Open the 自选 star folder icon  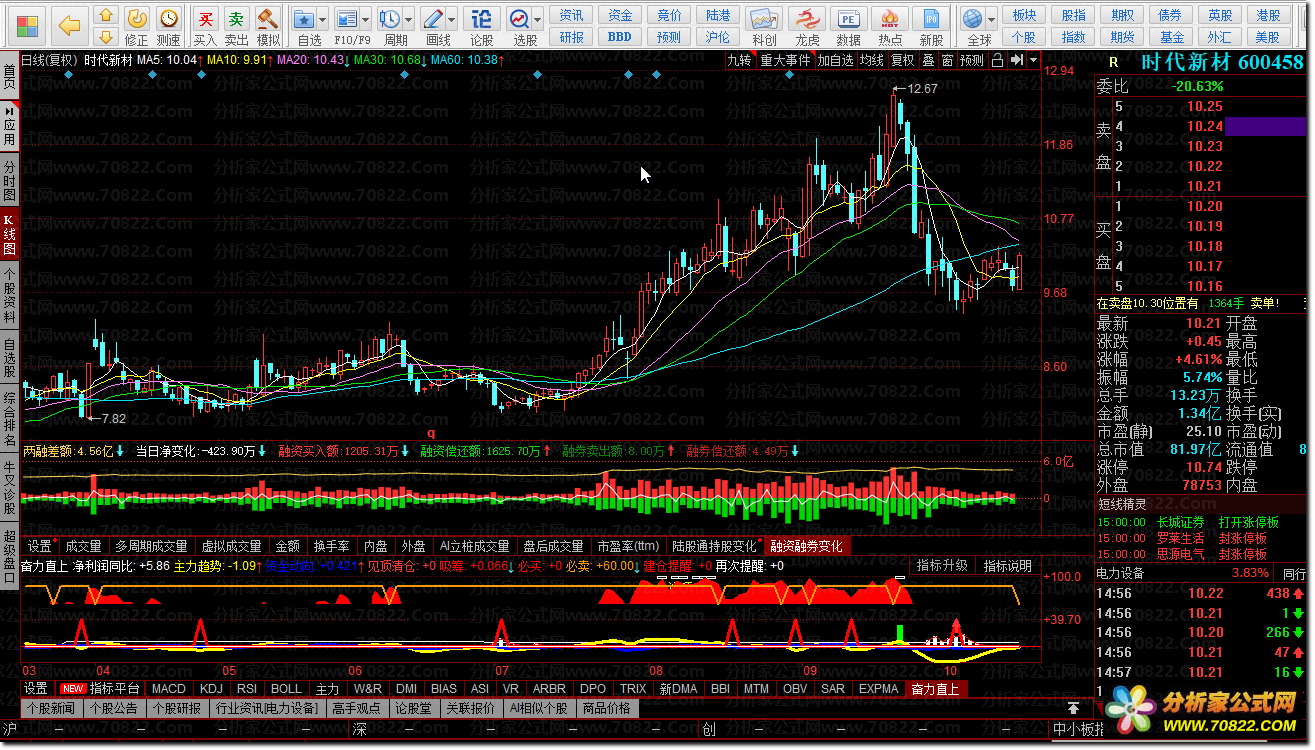305,18
